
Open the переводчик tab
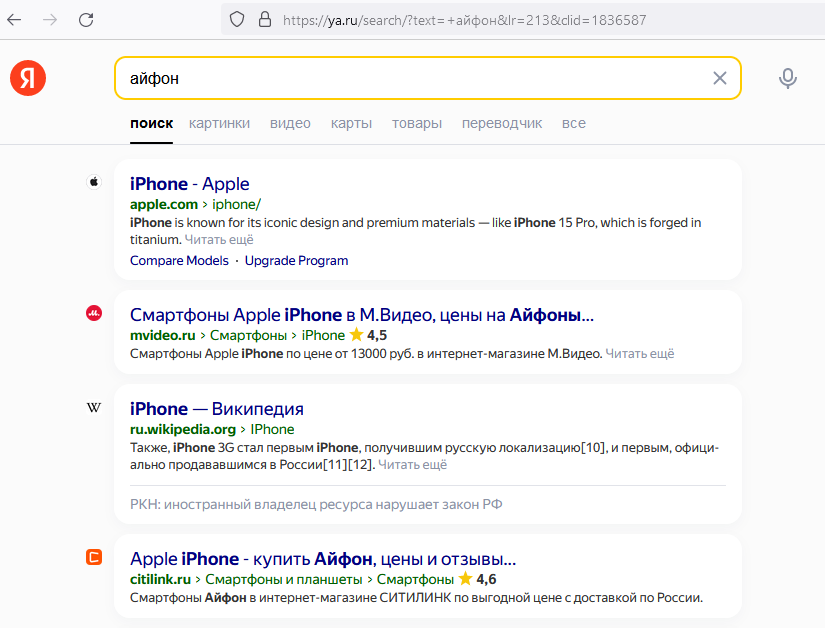coord(502,123)
